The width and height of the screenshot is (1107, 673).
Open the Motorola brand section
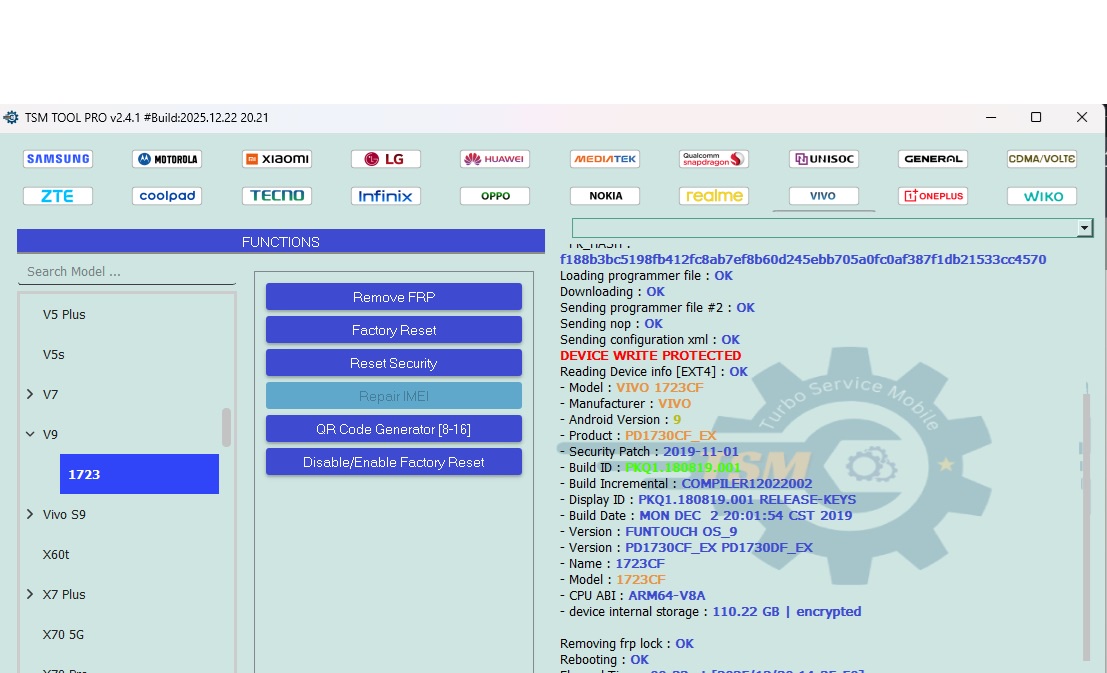[x=167, y=159]
